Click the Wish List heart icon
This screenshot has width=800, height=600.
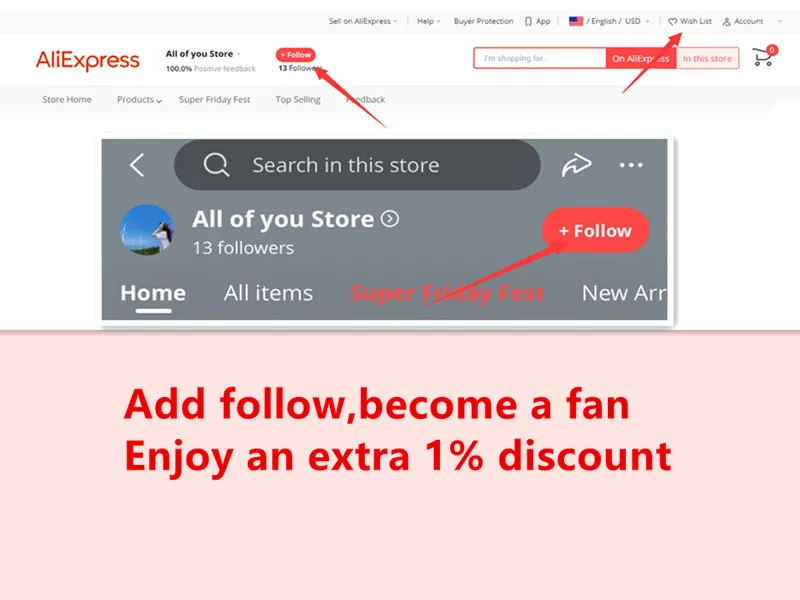click(672, 21)
